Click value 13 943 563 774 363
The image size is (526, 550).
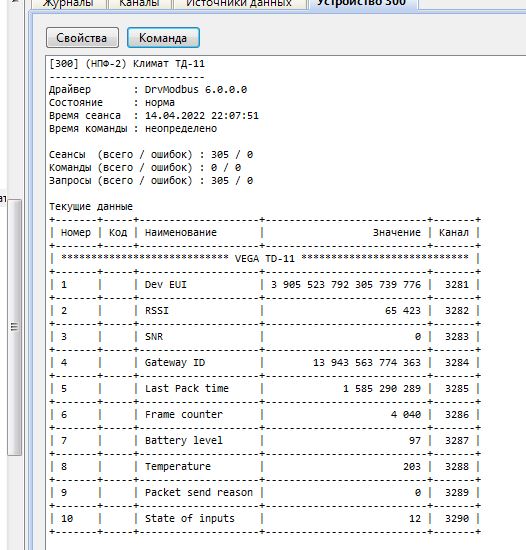tap(367, 362)
